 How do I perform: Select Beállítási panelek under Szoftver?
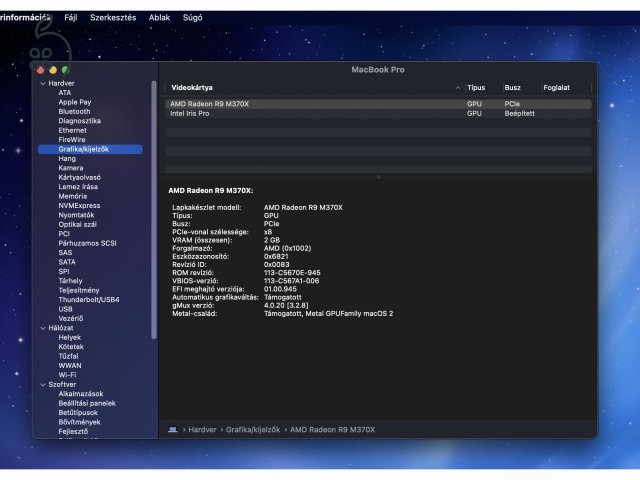point(87,403)
